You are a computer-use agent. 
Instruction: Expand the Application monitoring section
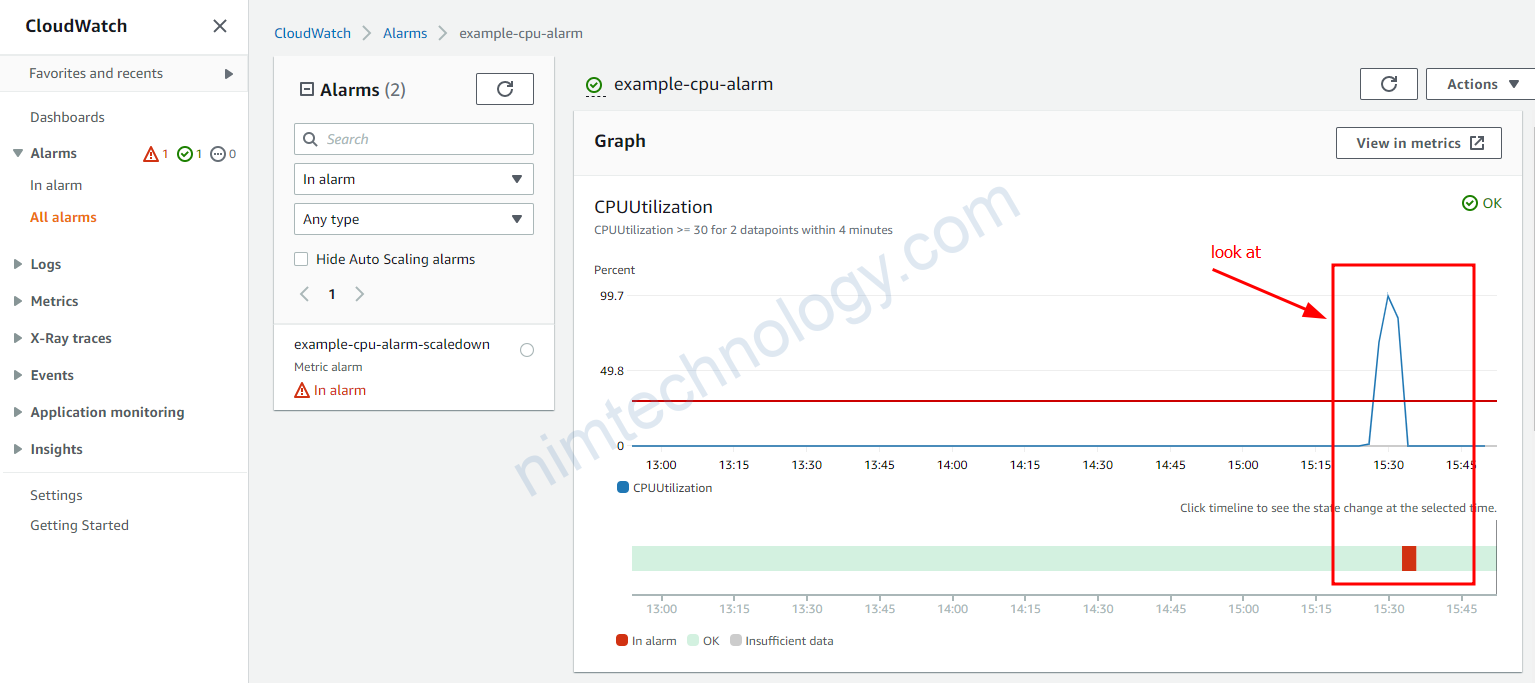point(18,412)
